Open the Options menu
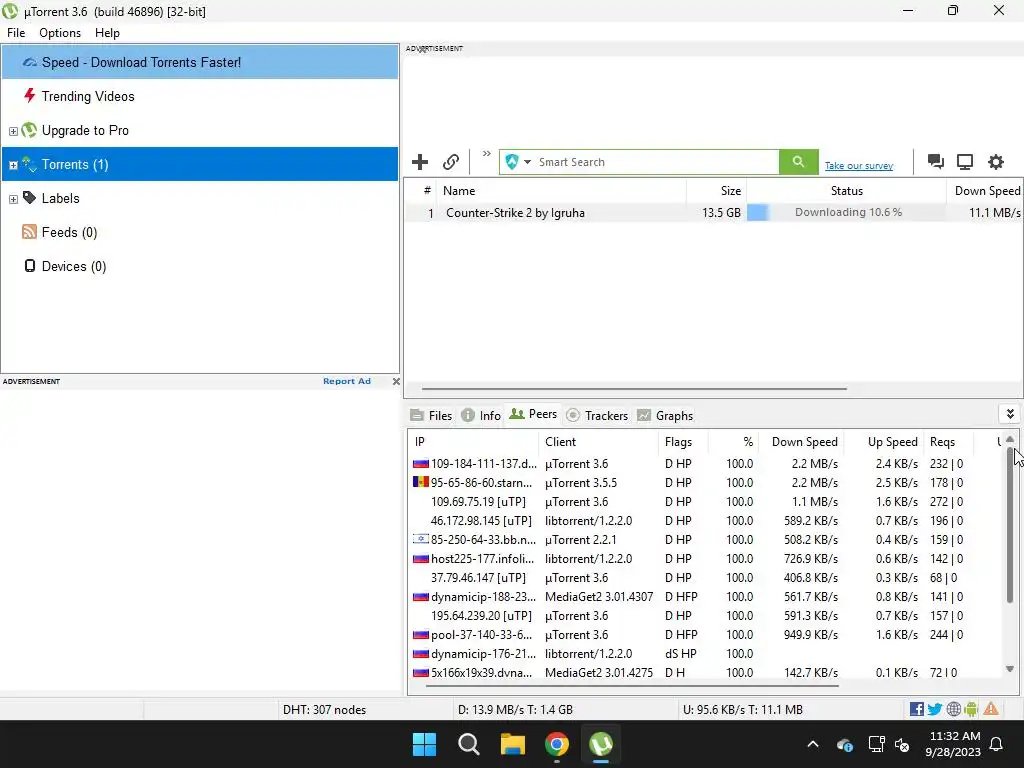 [60, 33]
